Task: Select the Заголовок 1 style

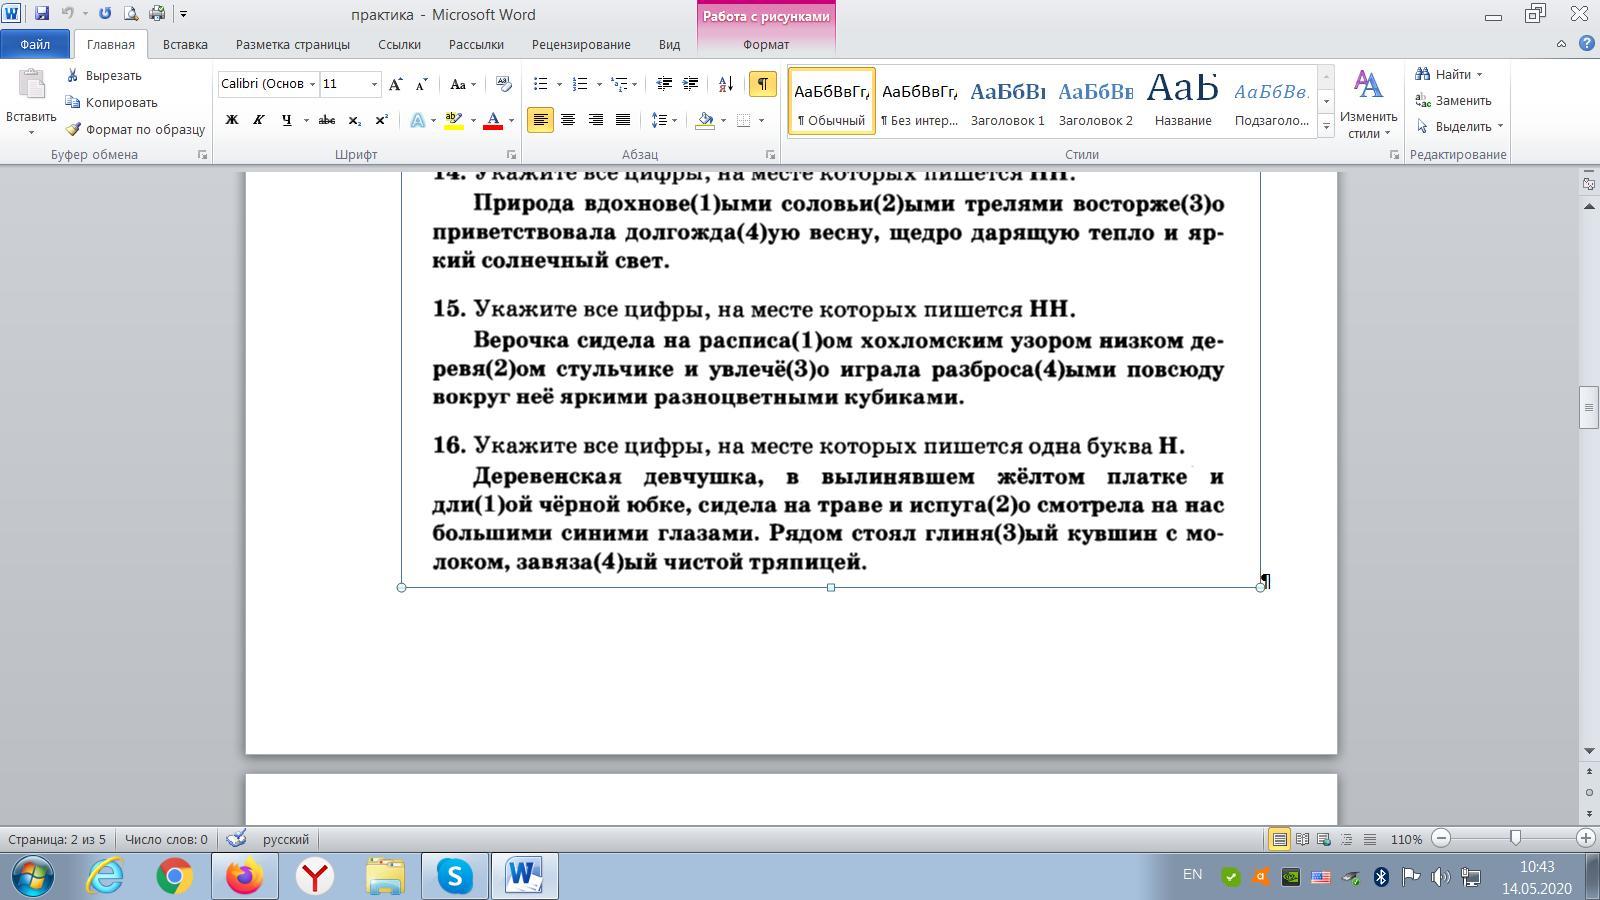Action: 1007,101
